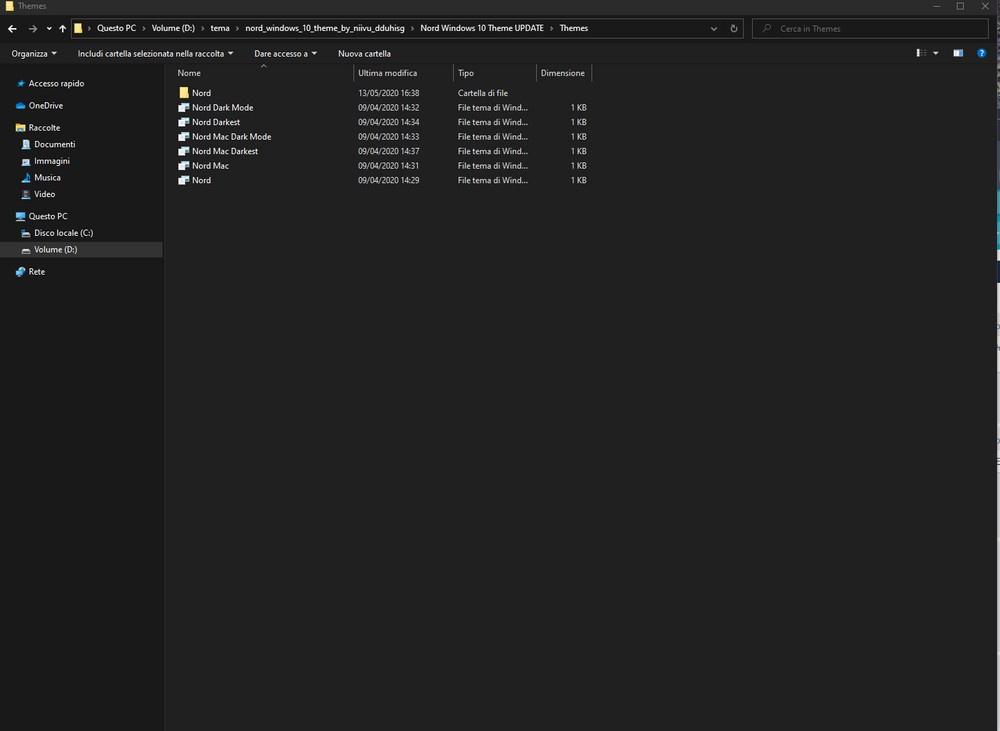Expand the Organizza dropdown menu
Screen dimensions: 1000x731
click(x=34, y=54)
